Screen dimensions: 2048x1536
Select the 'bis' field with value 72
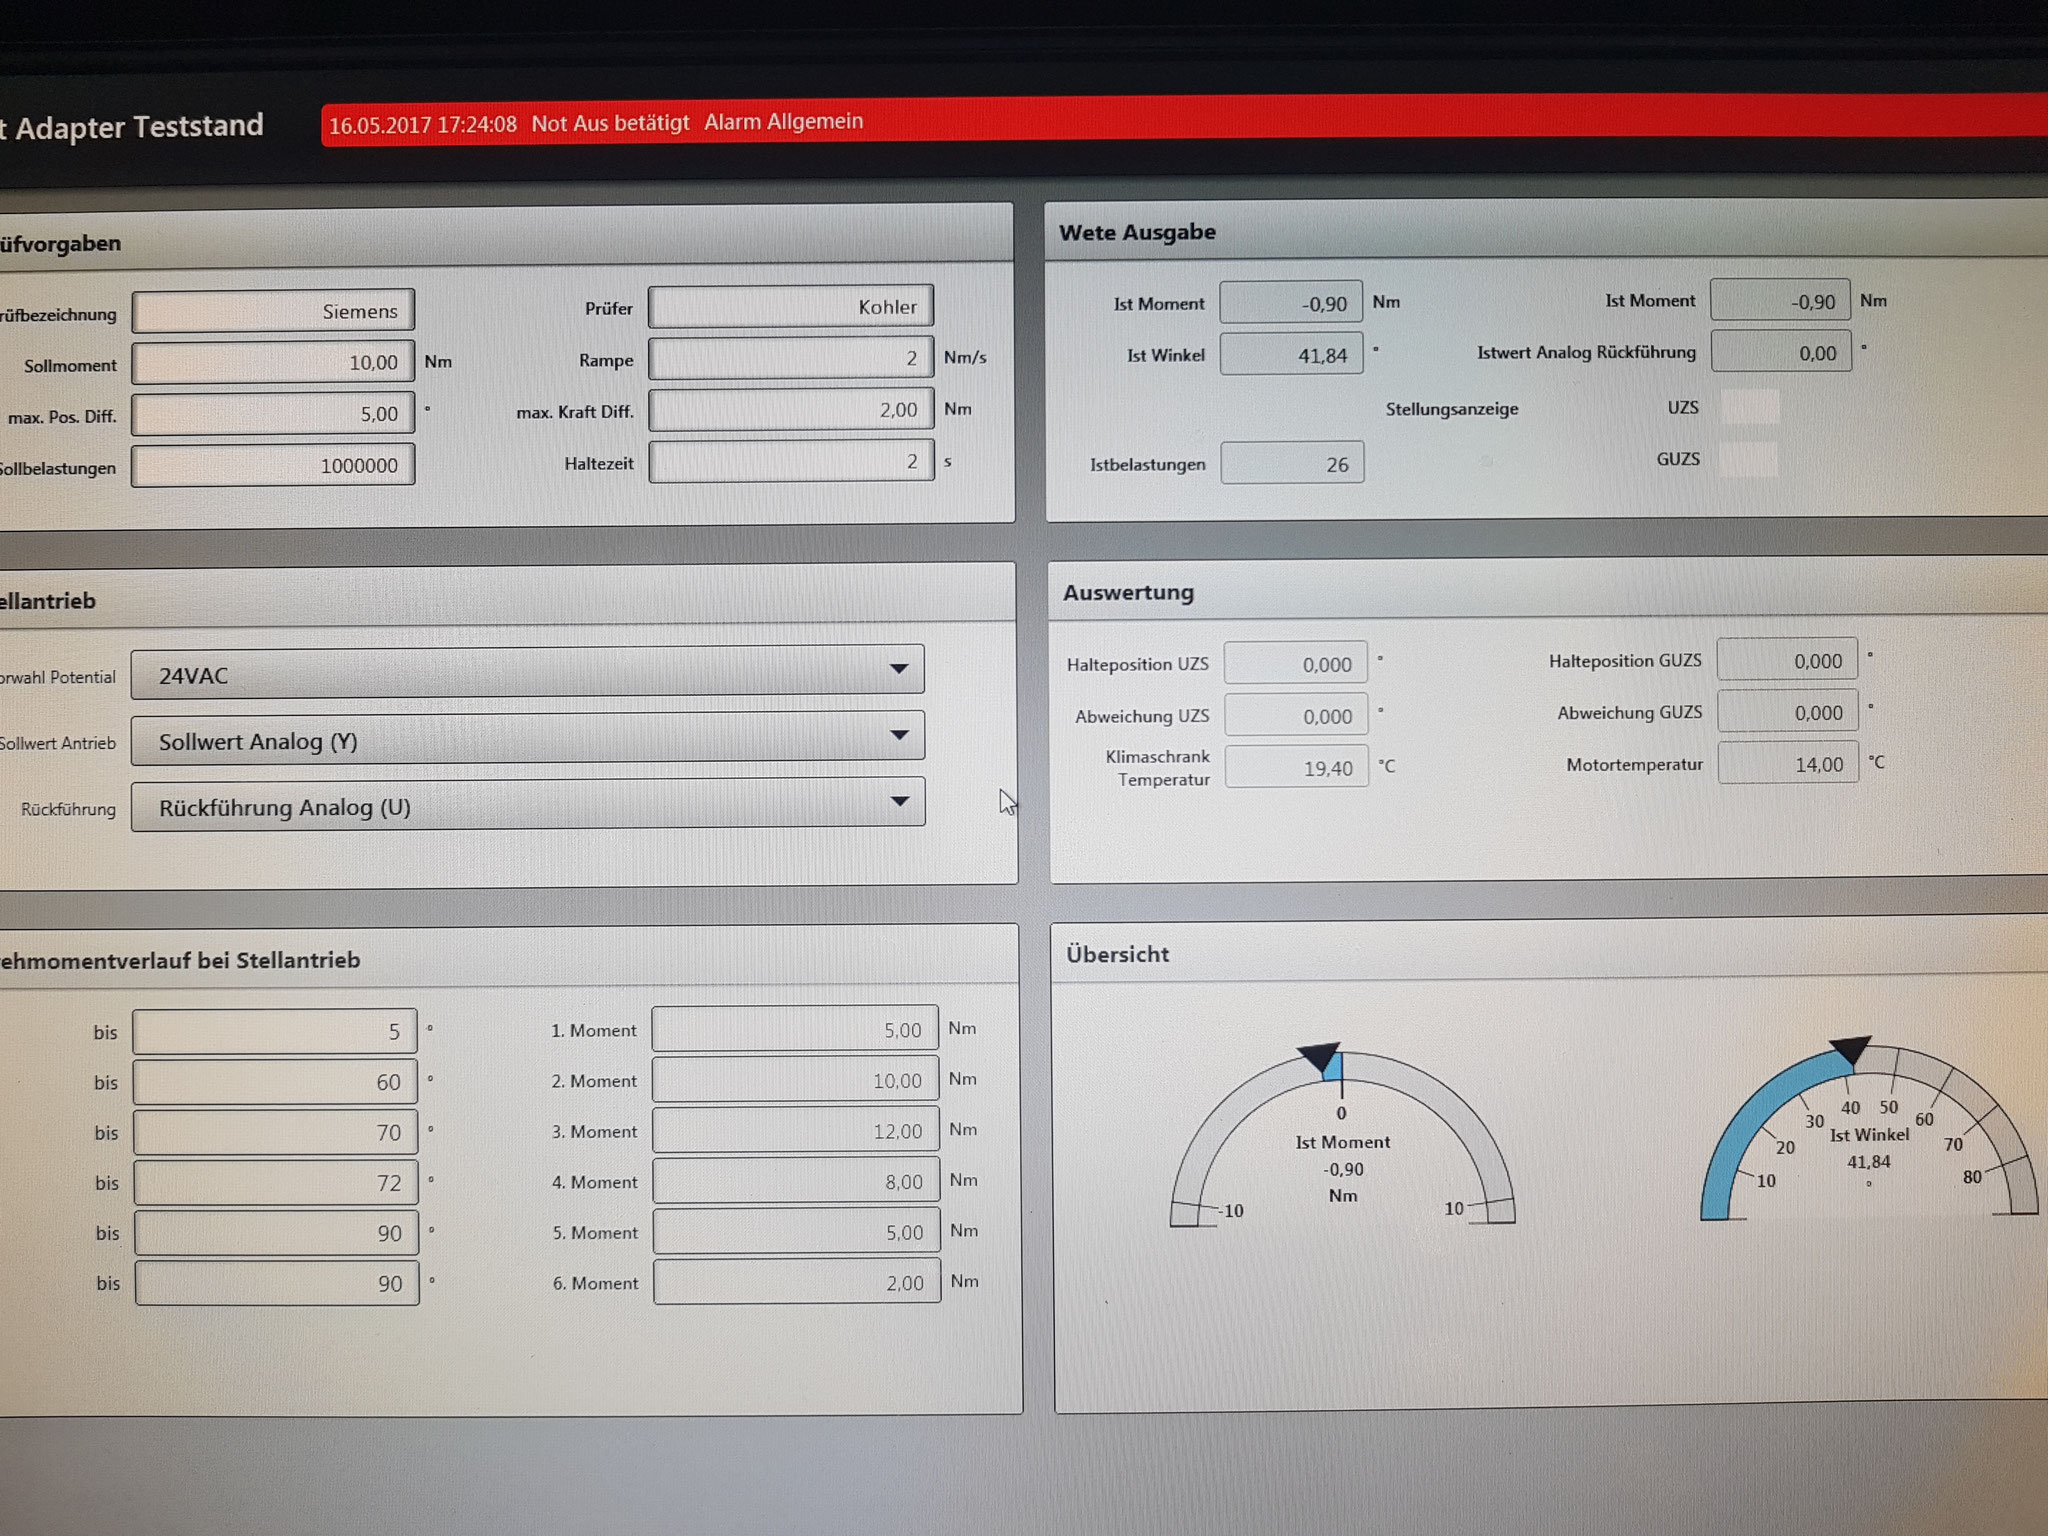click(275, 1183)
